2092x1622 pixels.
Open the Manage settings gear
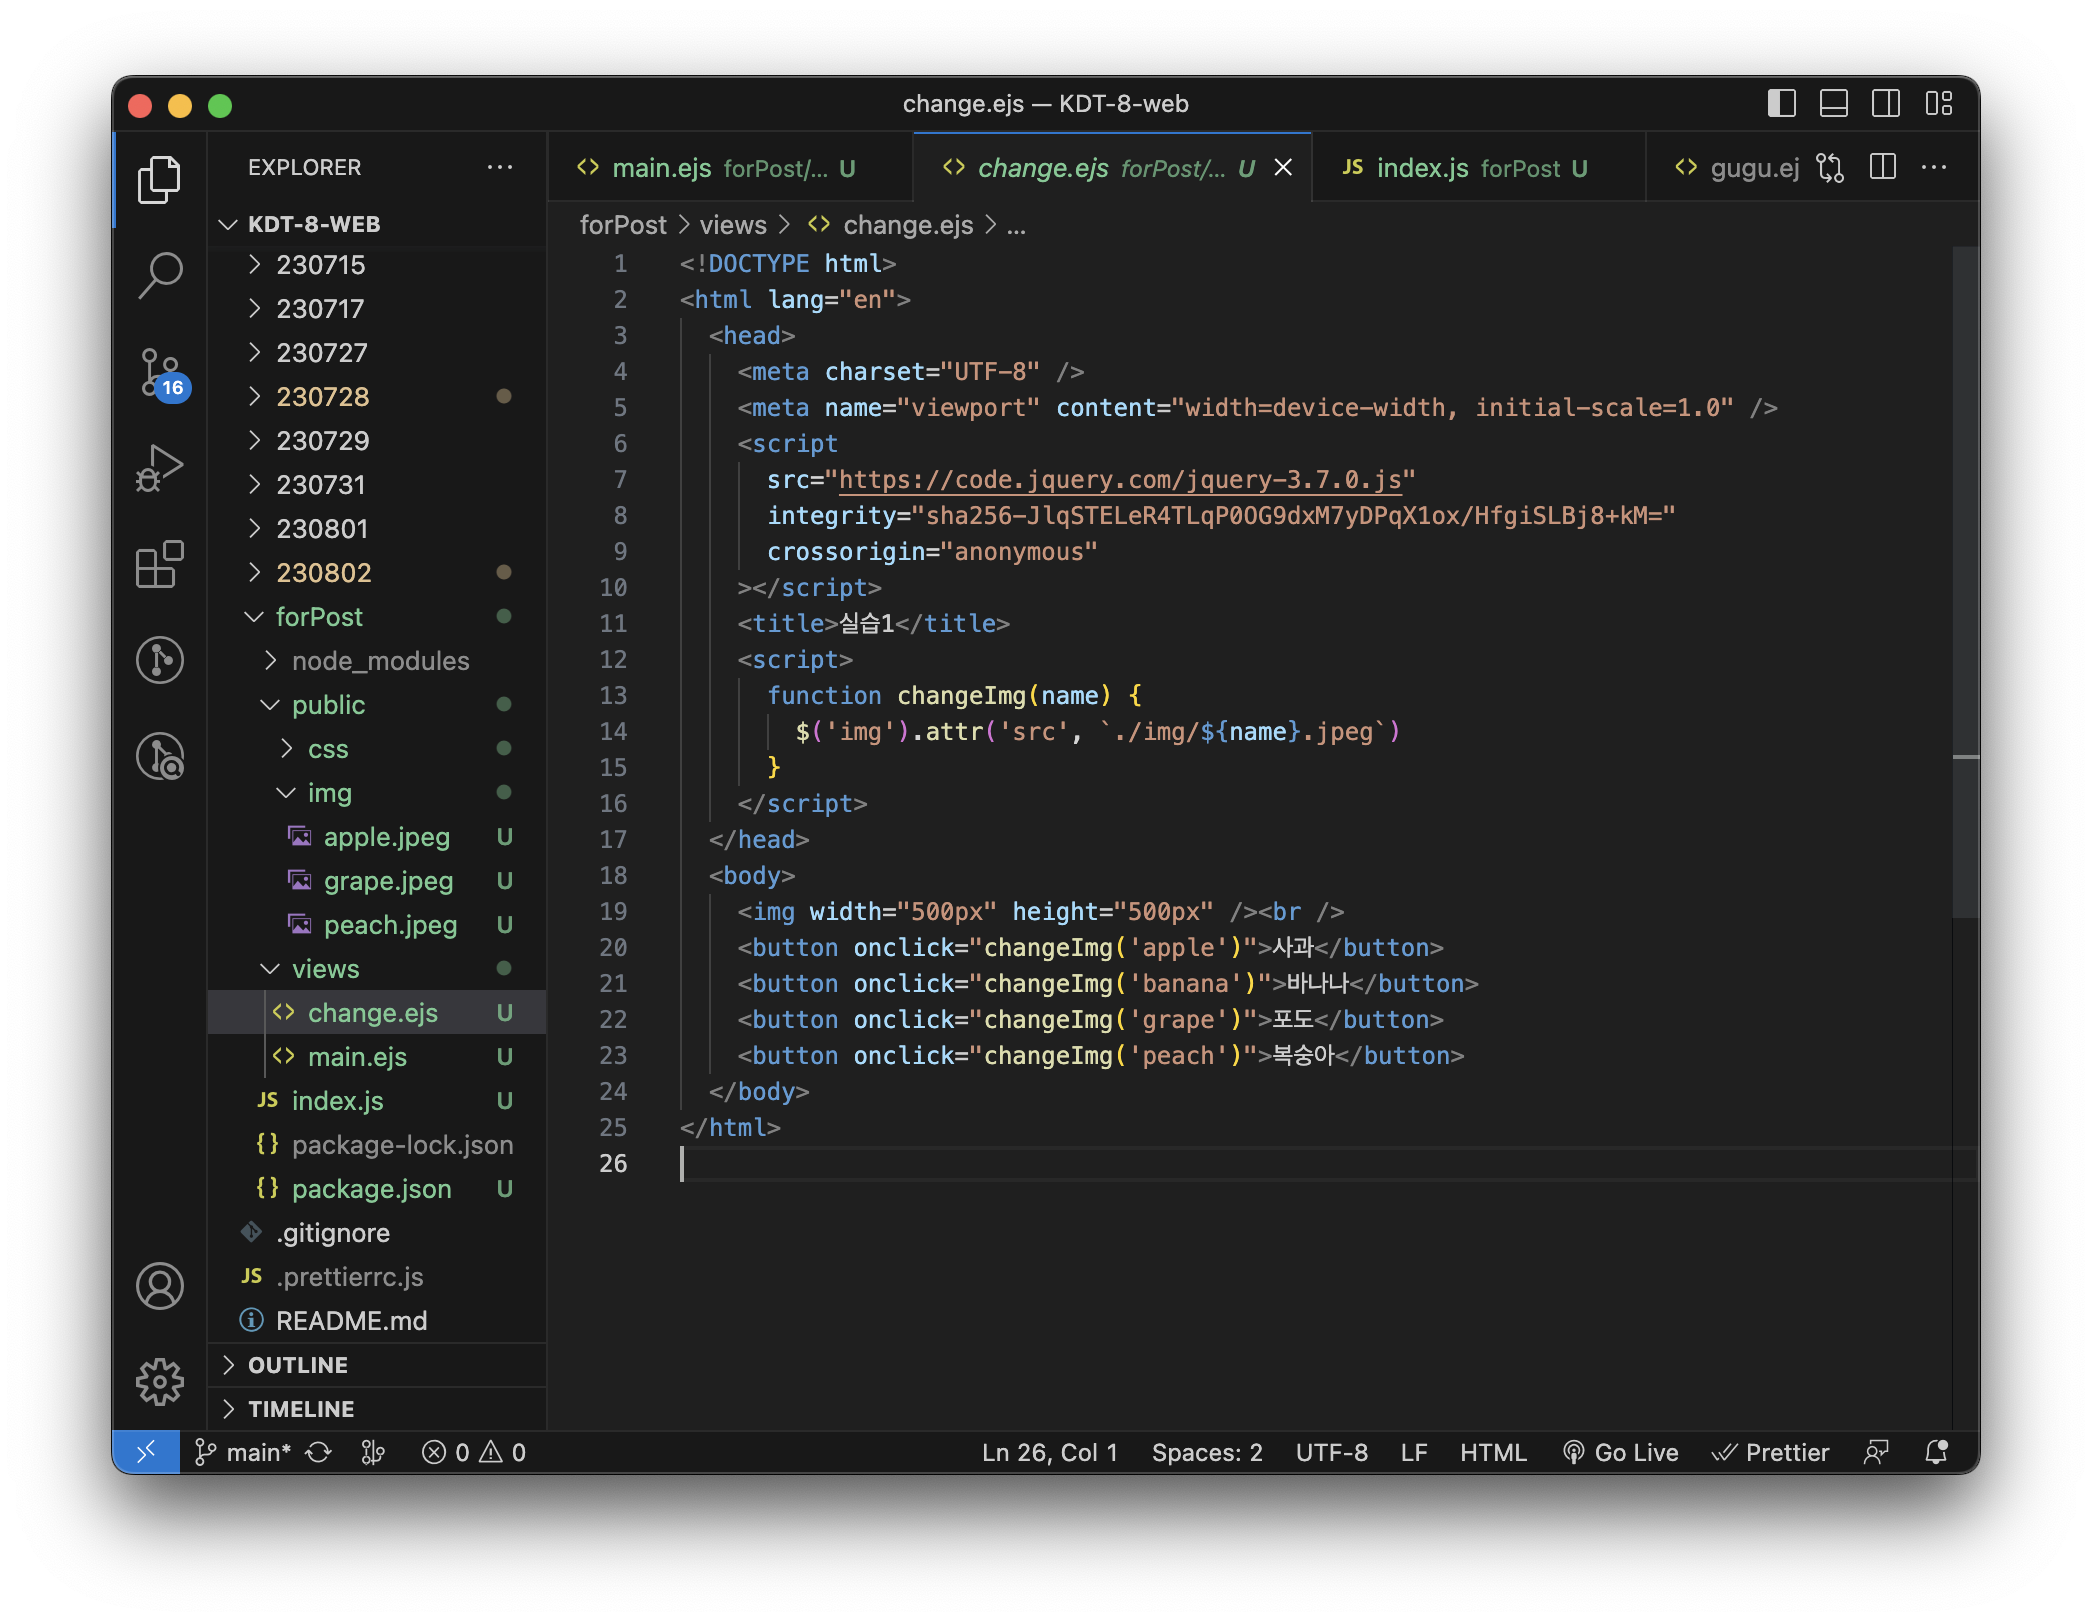coord(159,1382)
